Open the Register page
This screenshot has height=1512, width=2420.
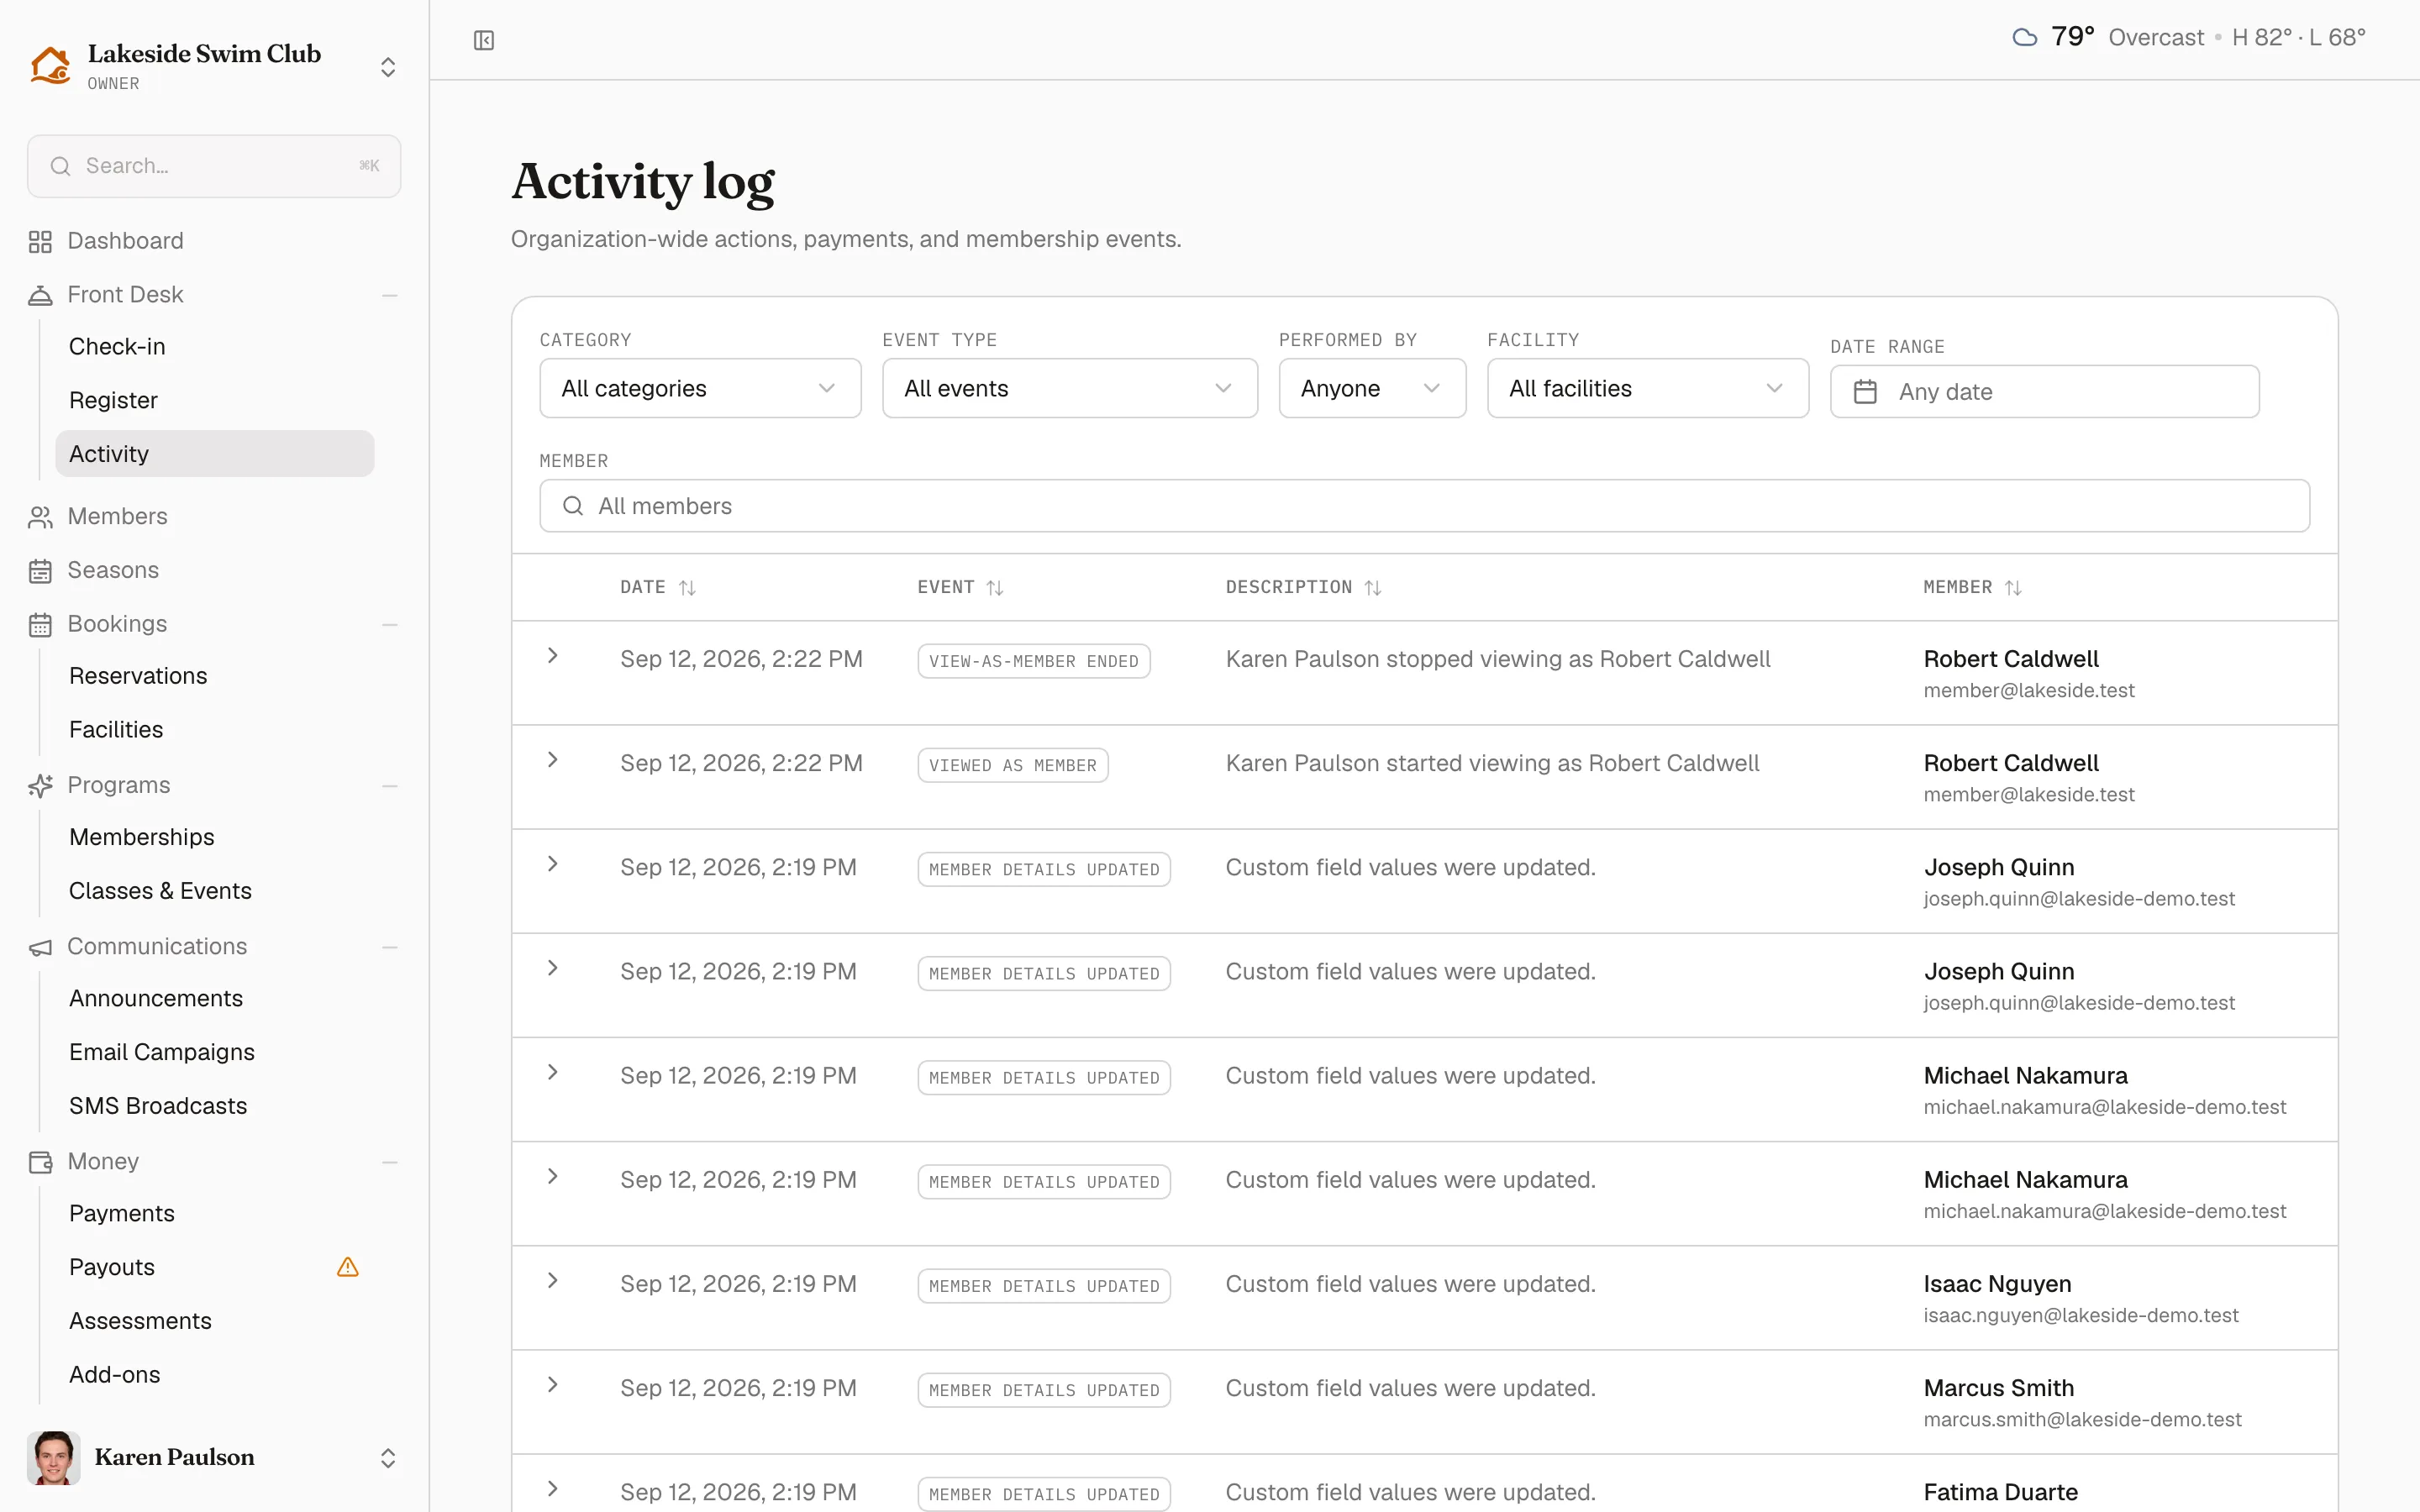pos(113,400)
